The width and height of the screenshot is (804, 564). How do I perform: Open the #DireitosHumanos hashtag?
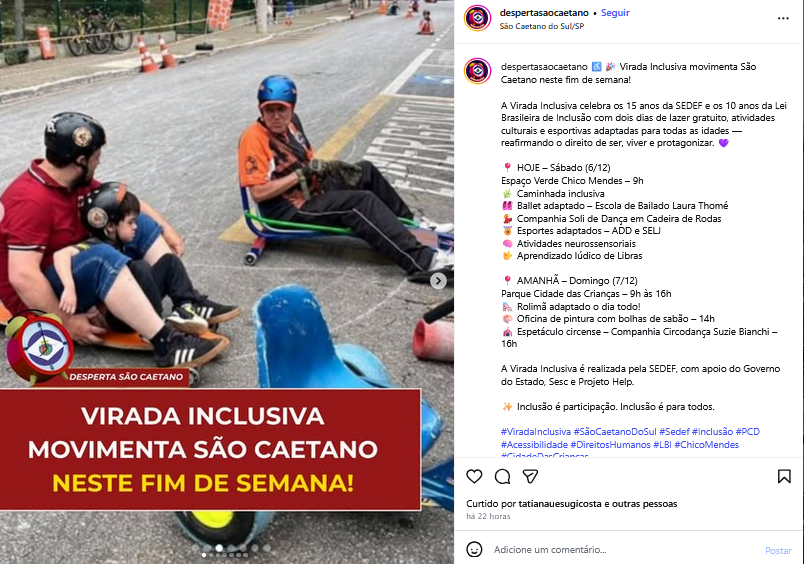(610, 445)
